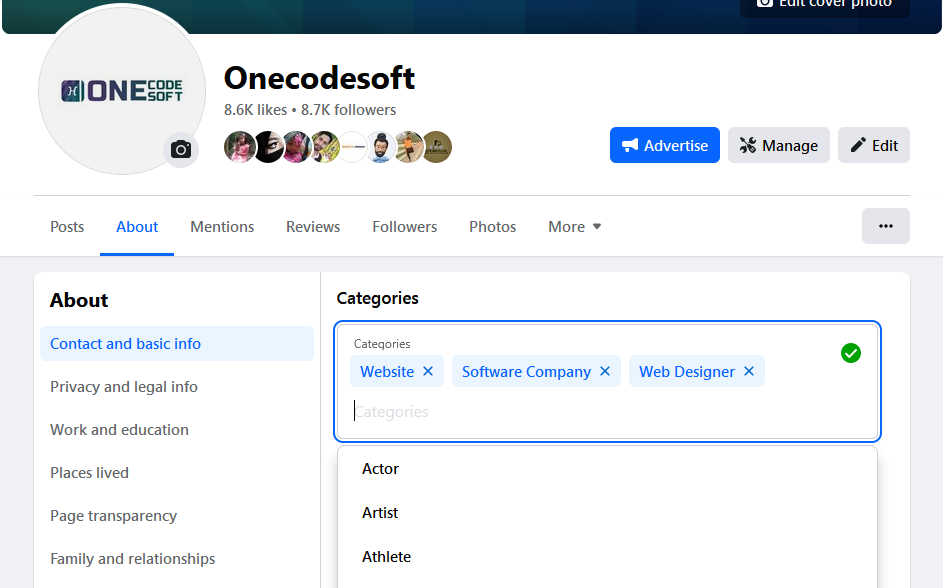The width and height of the screenshot is (943, 588).
Task: Open the Reviews tab
Action: click(312, 226)
